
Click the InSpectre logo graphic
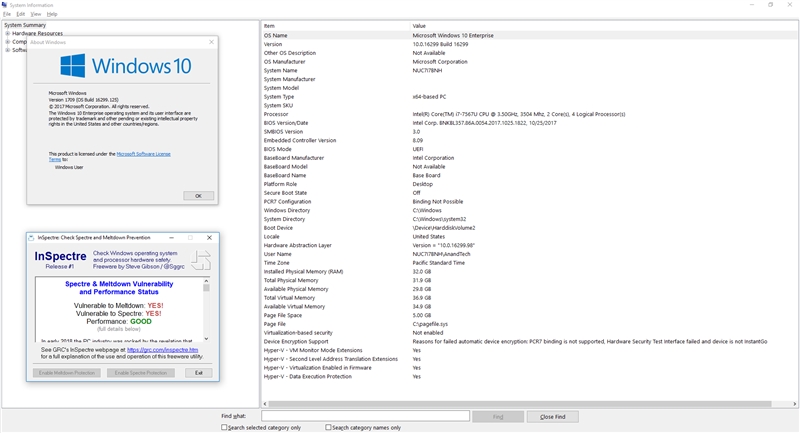(201, 260)
